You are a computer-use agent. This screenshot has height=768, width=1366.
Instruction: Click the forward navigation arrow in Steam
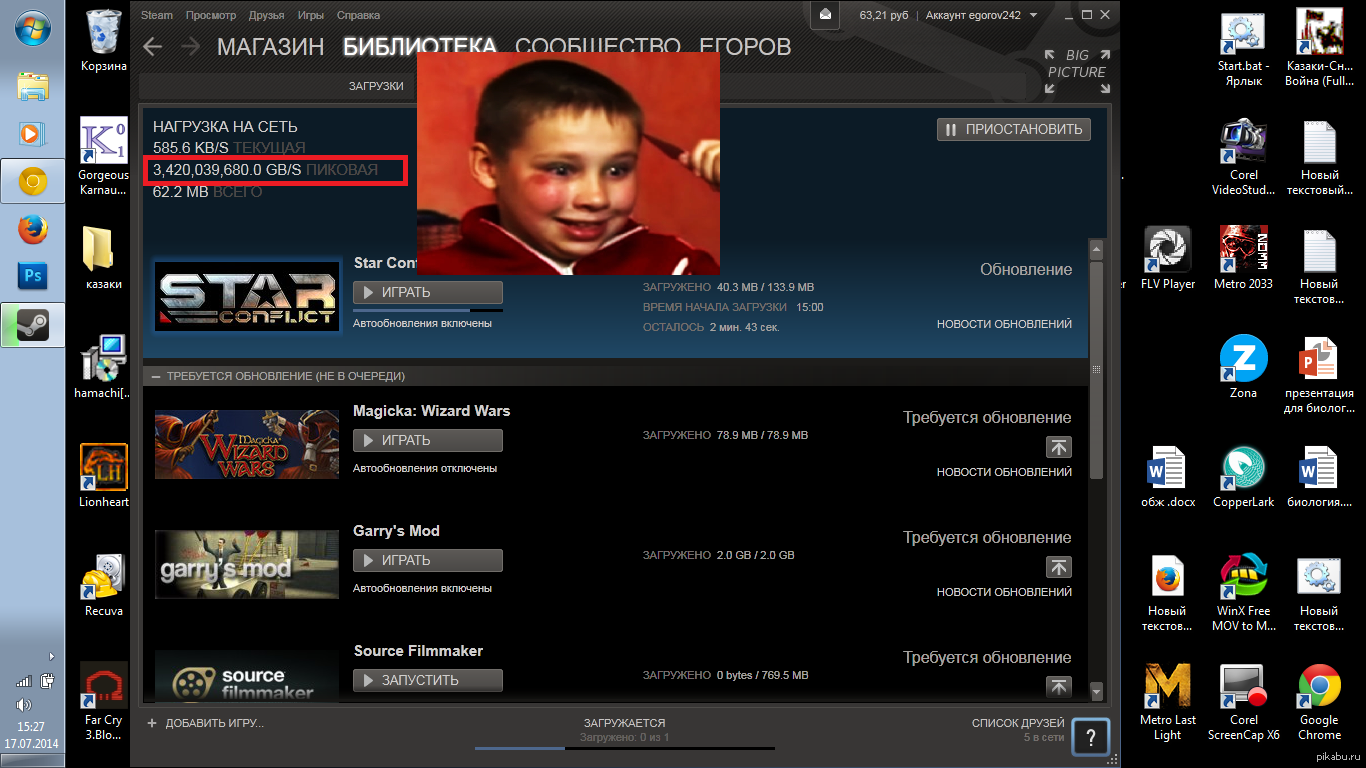tap(190, 46)
